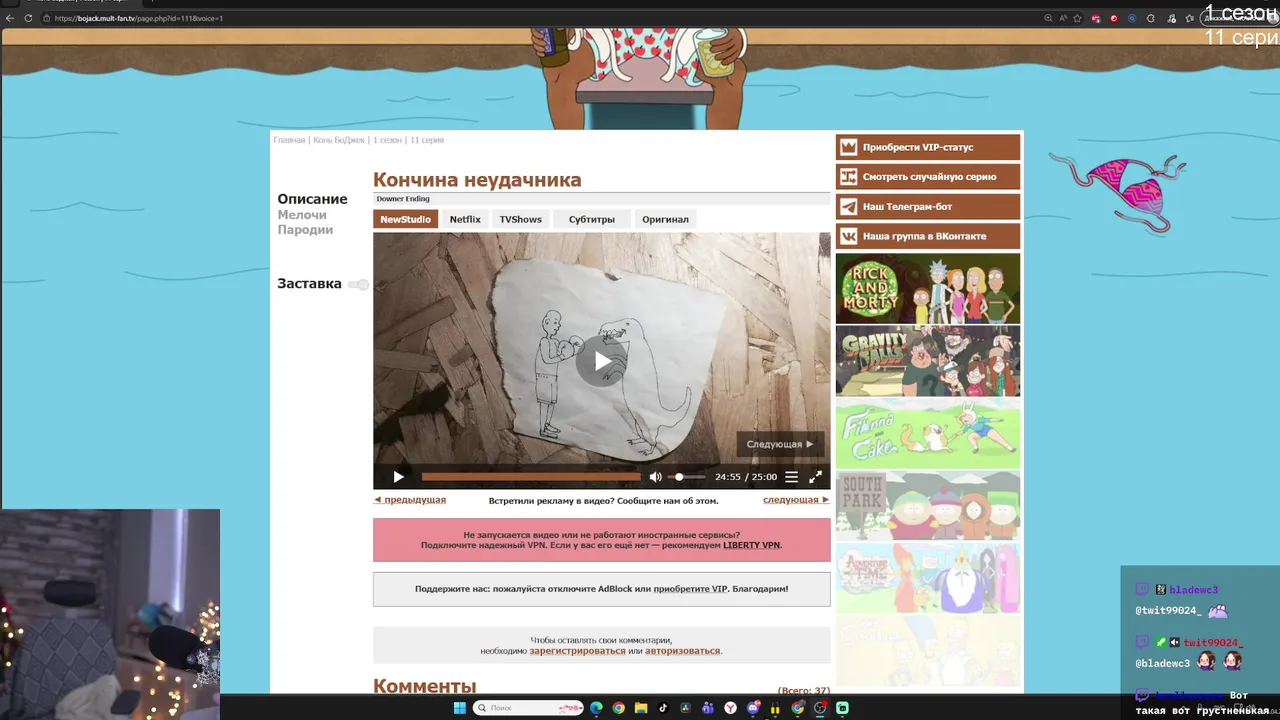Click the зарегистрироваться link

click(577, 651)
